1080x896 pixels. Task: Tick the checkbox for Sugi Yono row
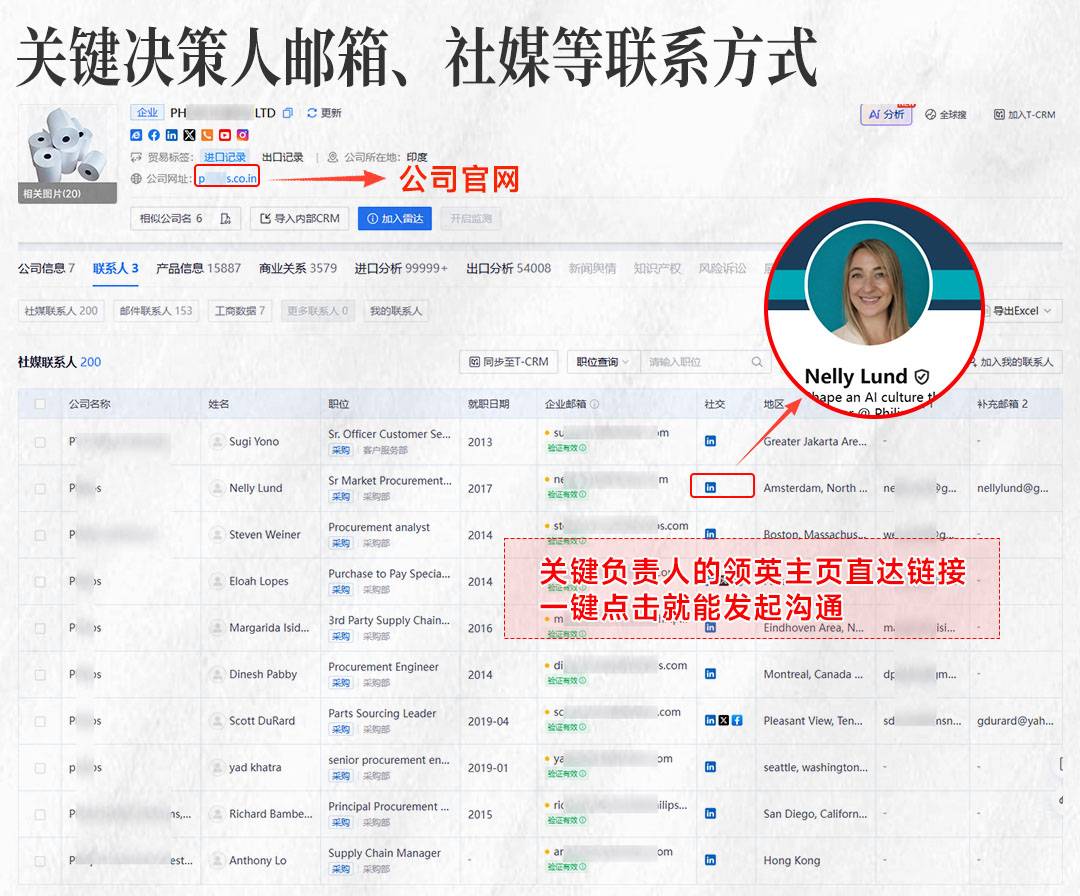[40, 442]
